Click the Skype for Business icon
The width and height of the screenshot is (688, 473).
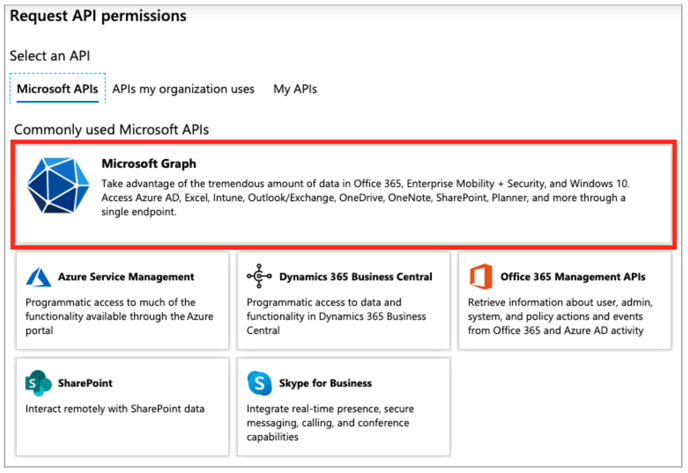260,383
